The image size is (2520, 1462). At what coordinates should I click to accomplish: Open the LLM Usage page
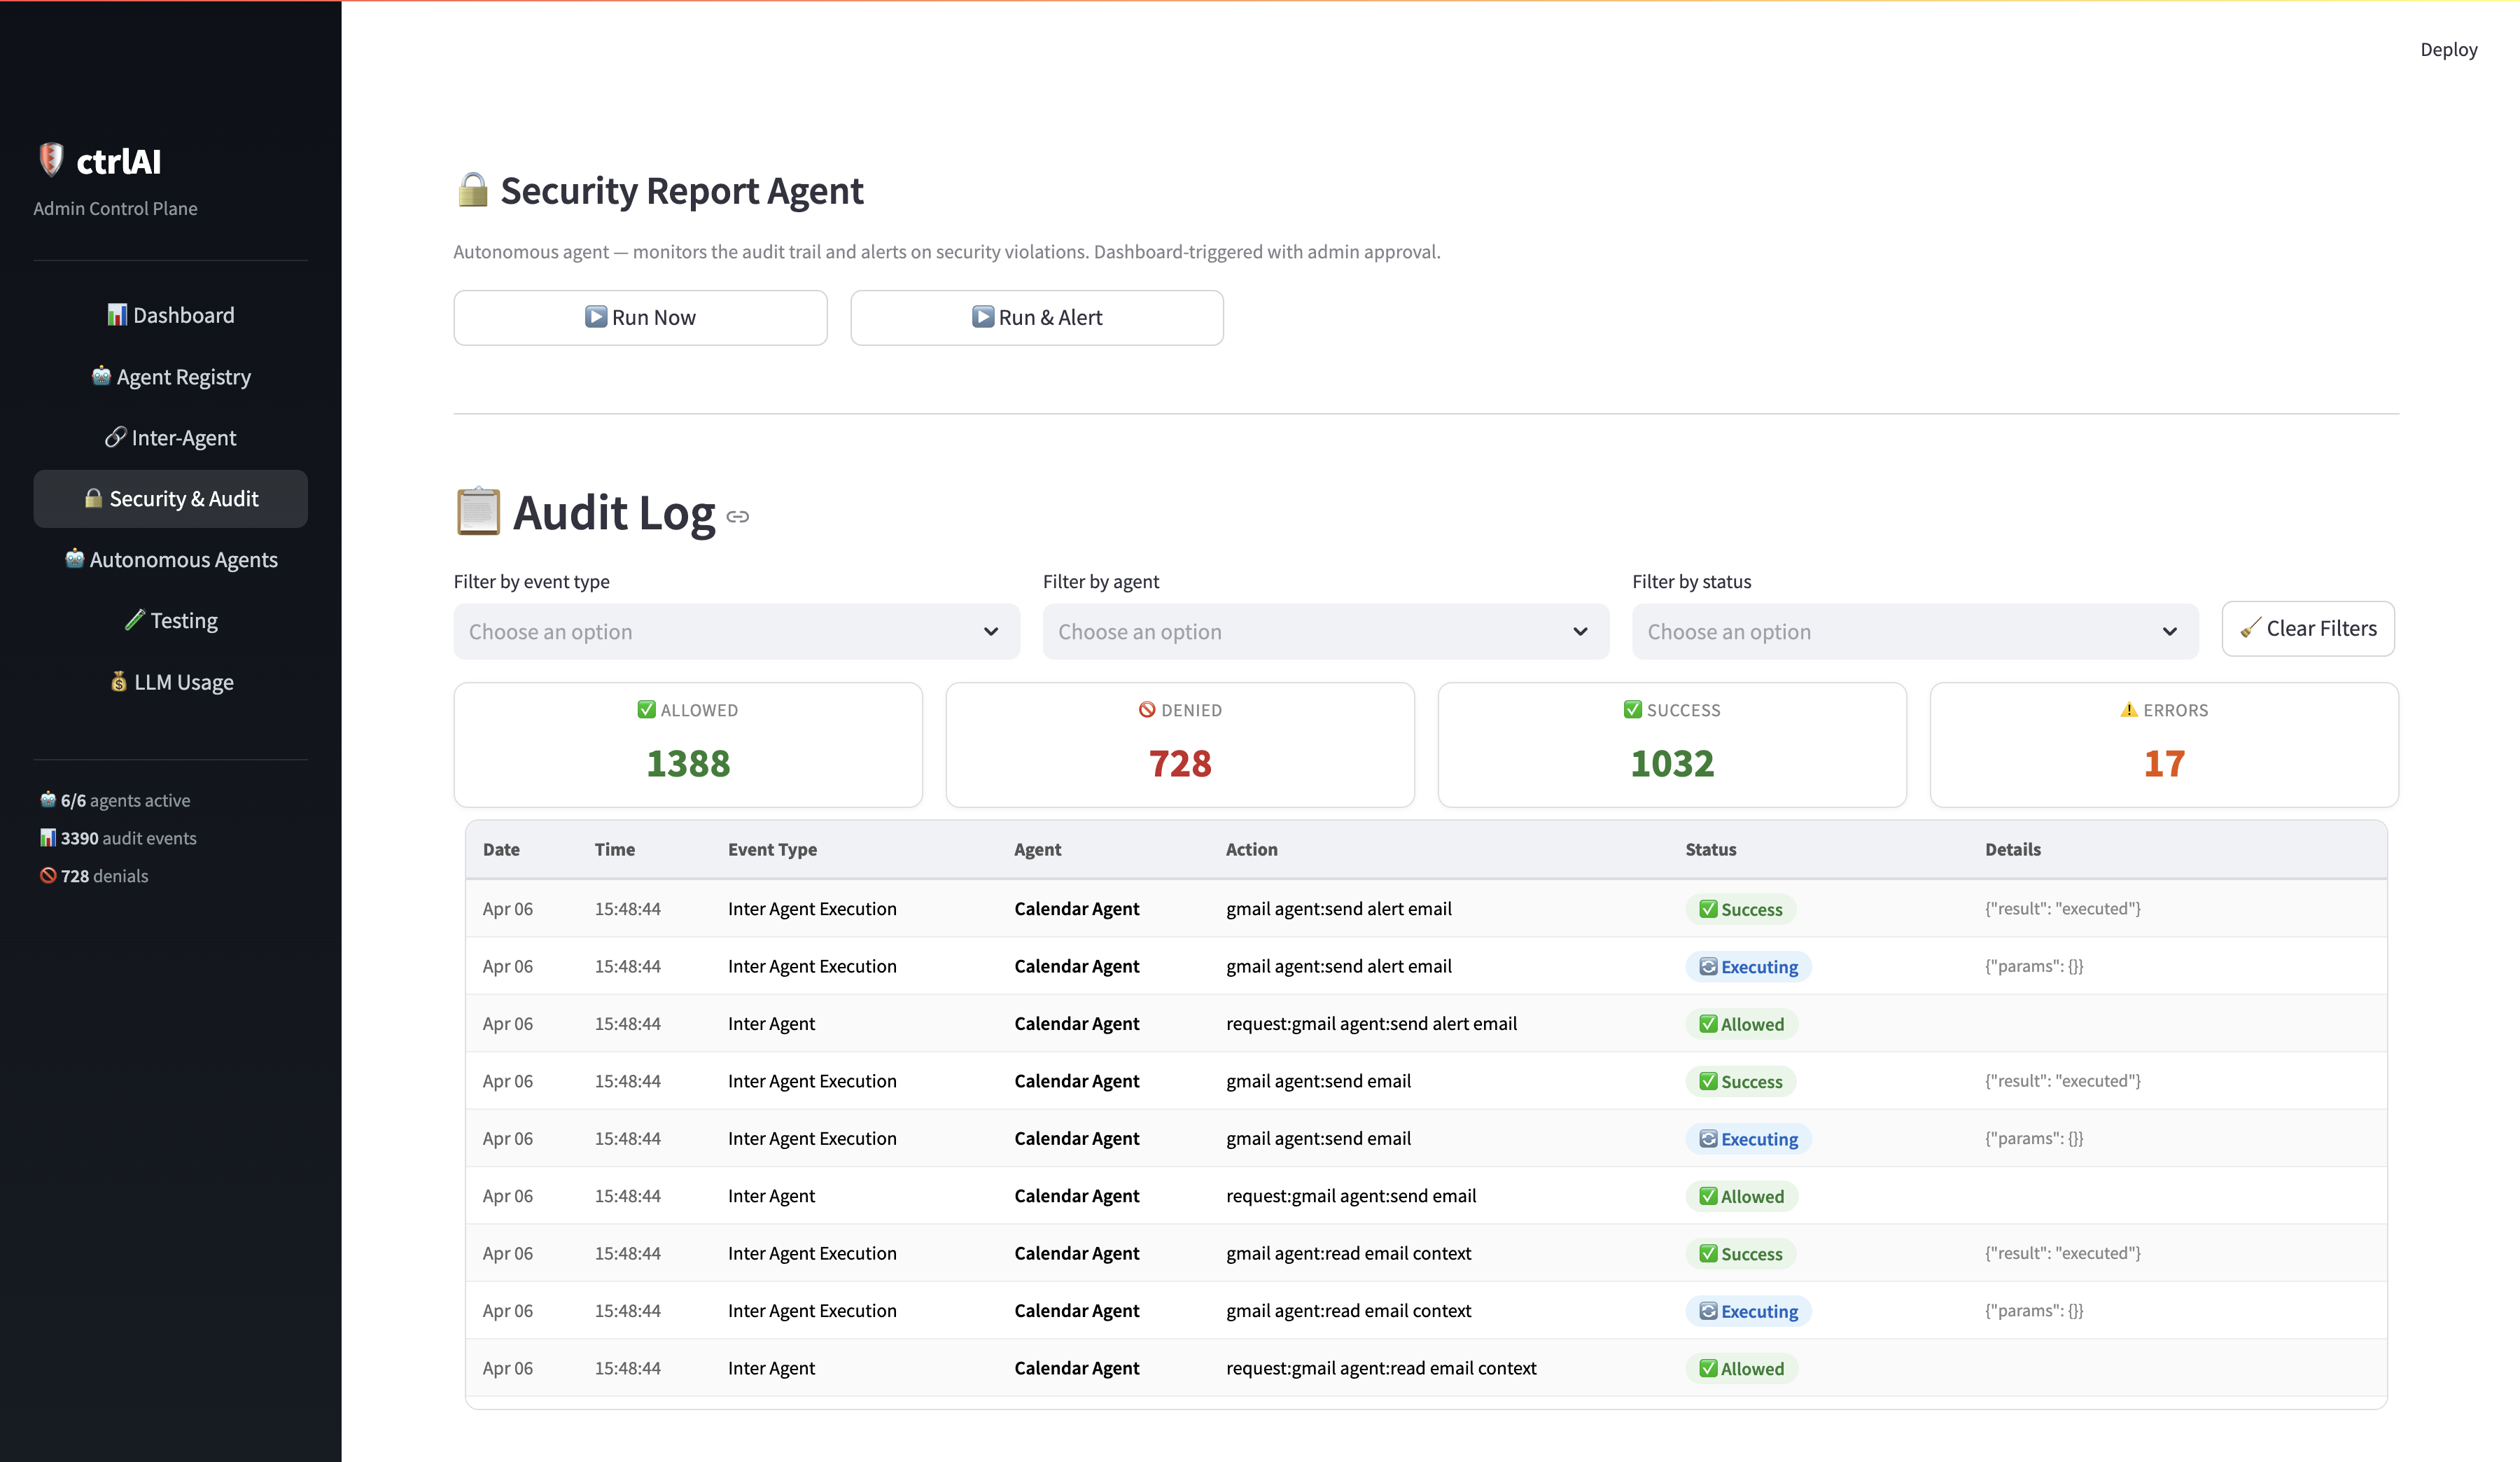[x=171, y=682]
